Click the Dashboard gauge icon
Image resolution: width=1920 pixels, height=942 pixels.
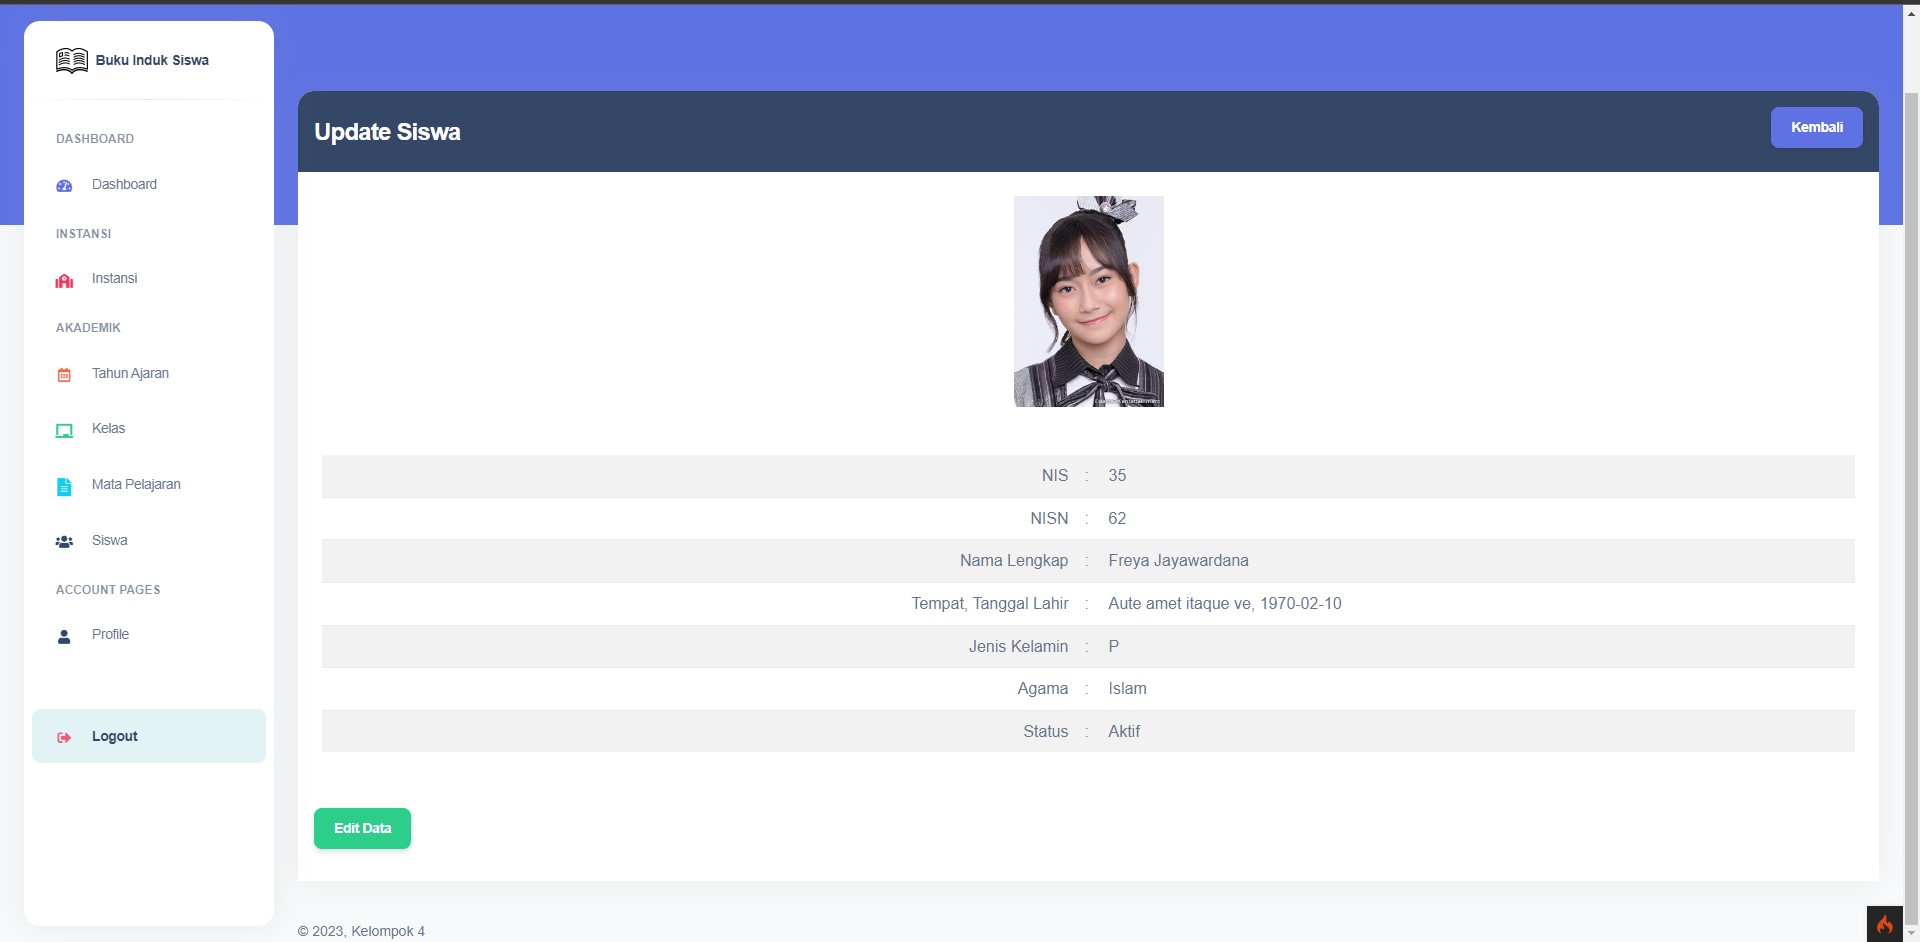(64, 185)
